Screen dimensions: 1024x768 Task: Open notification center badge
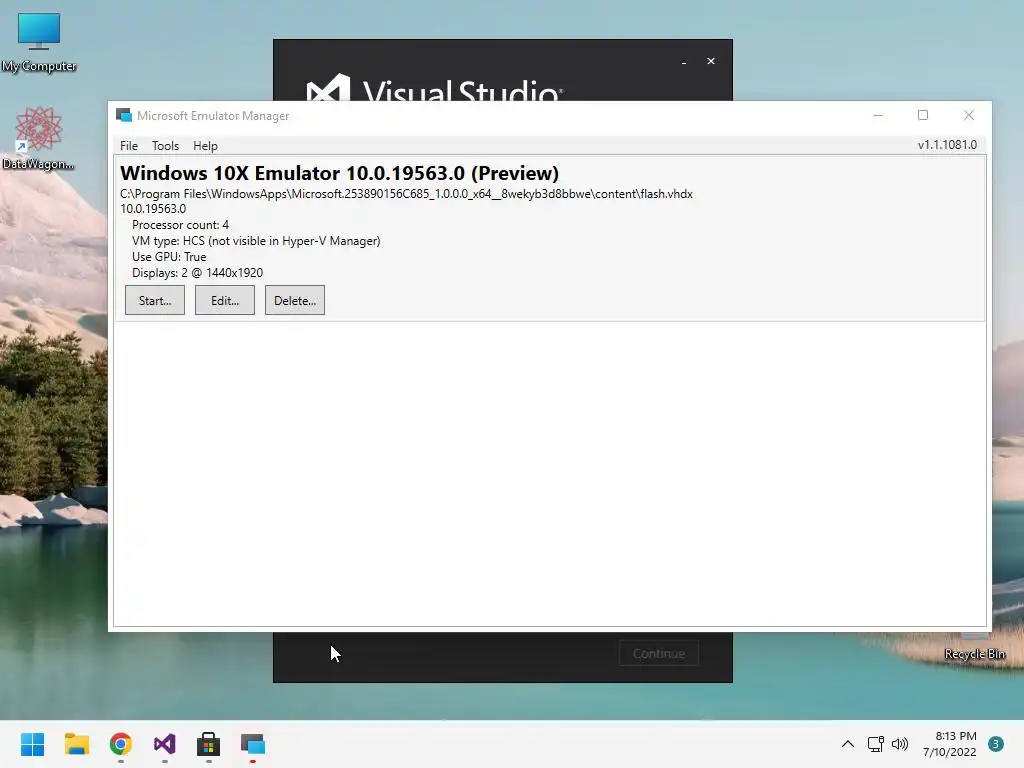(x=996, y=744)
